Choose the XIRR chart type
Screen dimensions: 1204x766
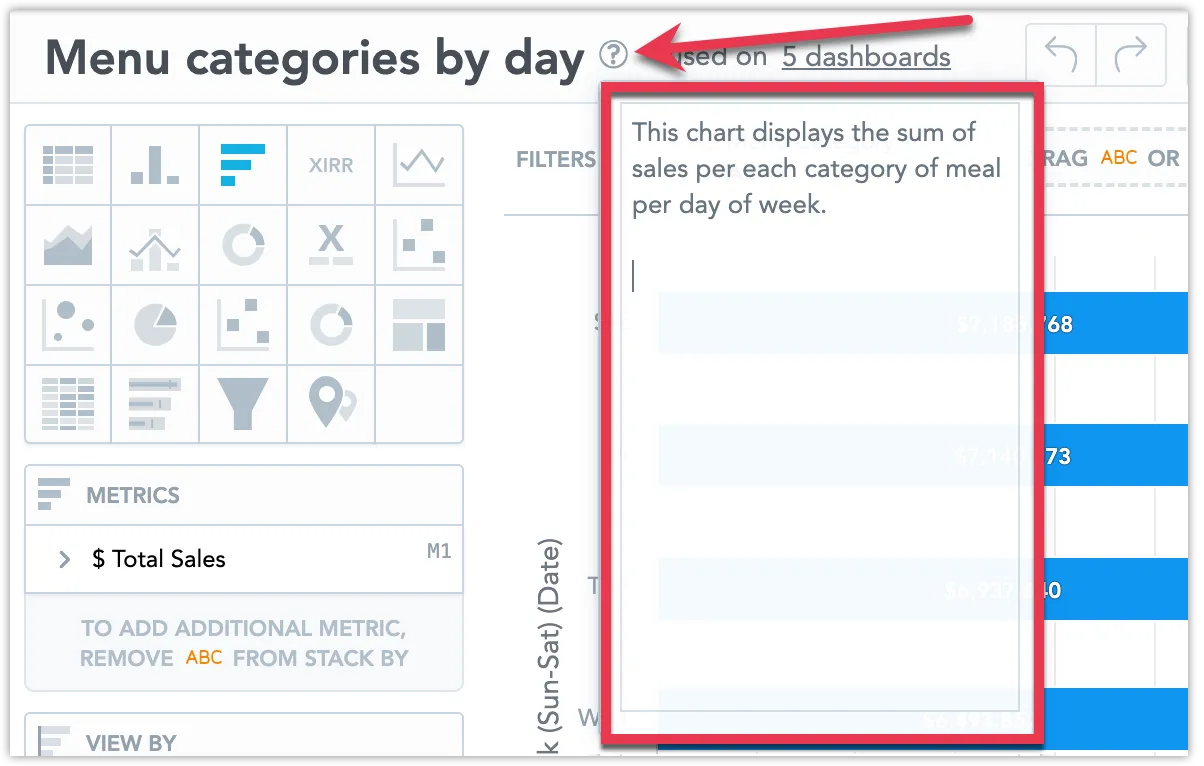tap(331, 165)
